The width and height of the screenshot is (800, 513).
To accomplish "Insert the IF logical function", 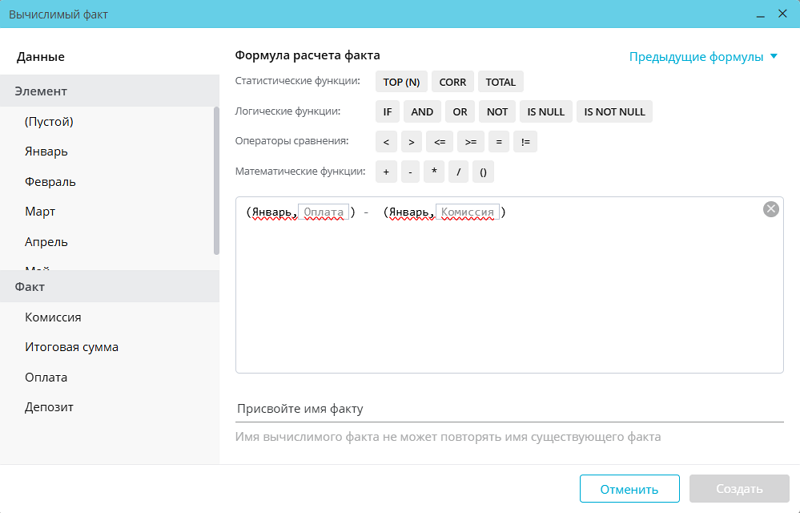I will 387,112.
